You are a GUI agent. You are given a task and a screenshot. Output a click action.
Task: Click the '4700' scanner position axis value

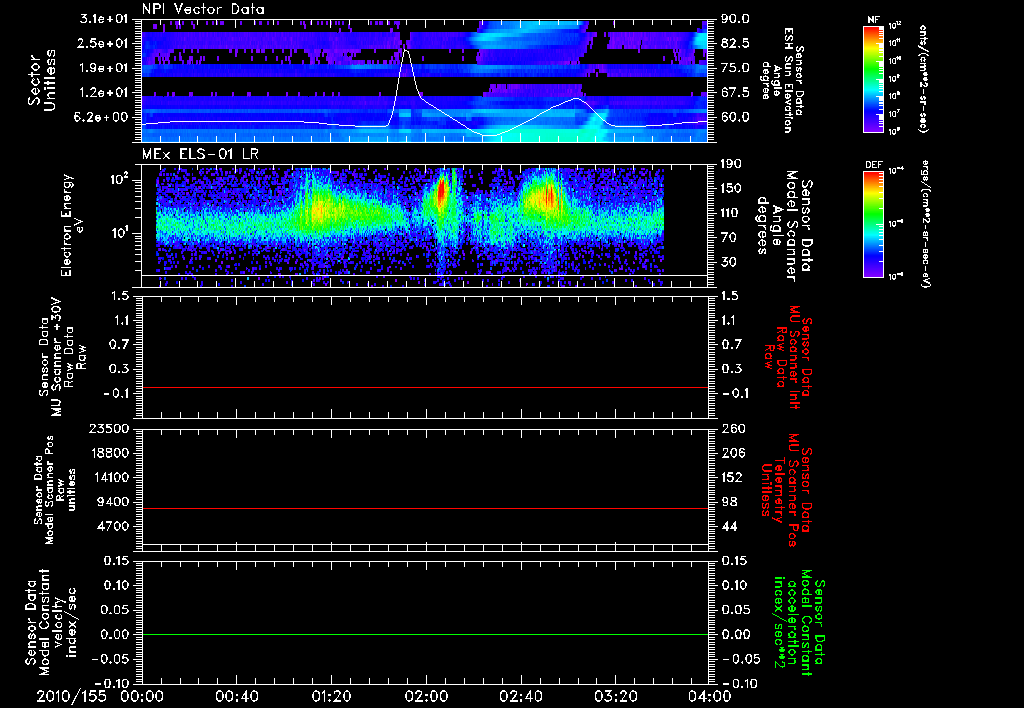[x=115, y=526]
